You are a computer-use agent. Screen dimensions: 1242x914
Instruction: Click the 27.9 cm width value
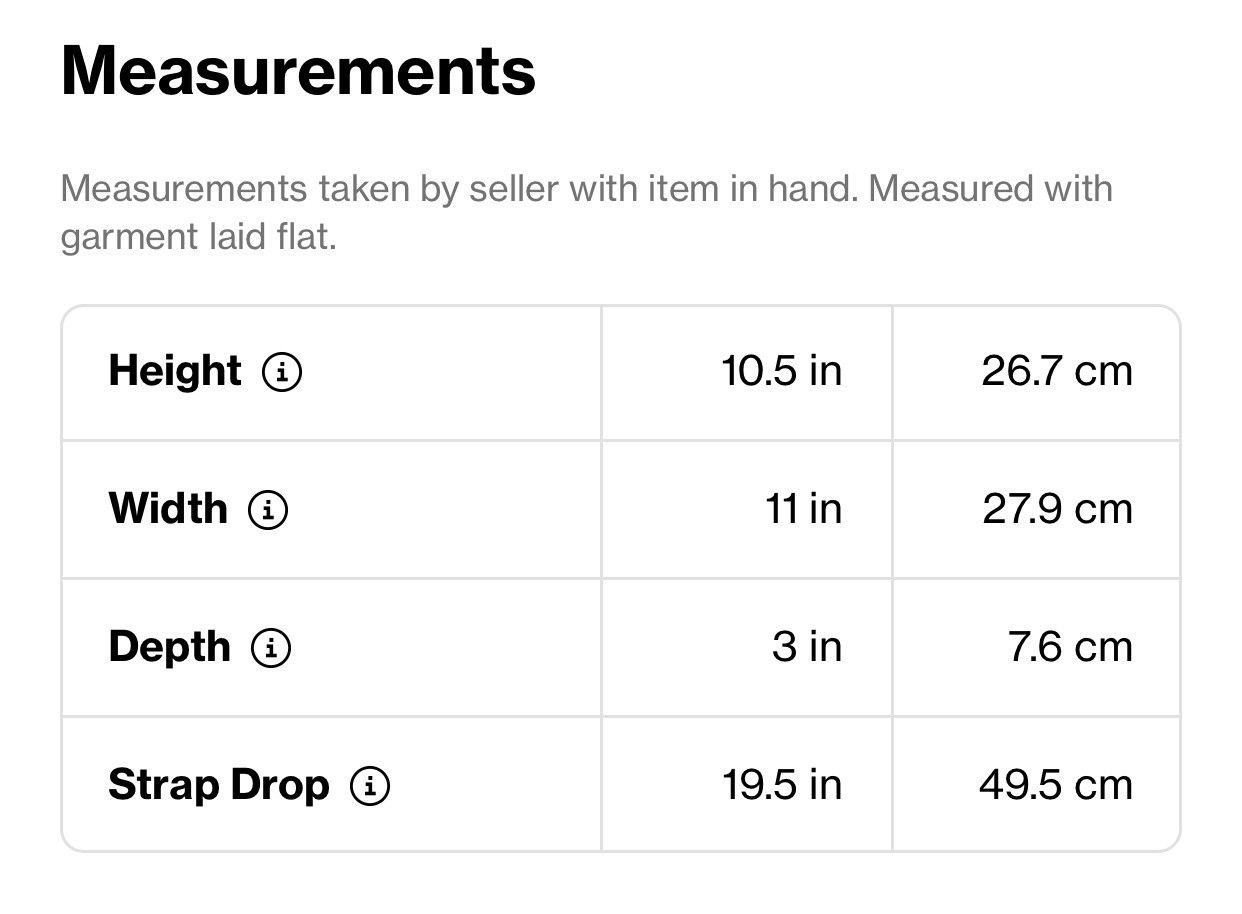[1058, 509]
